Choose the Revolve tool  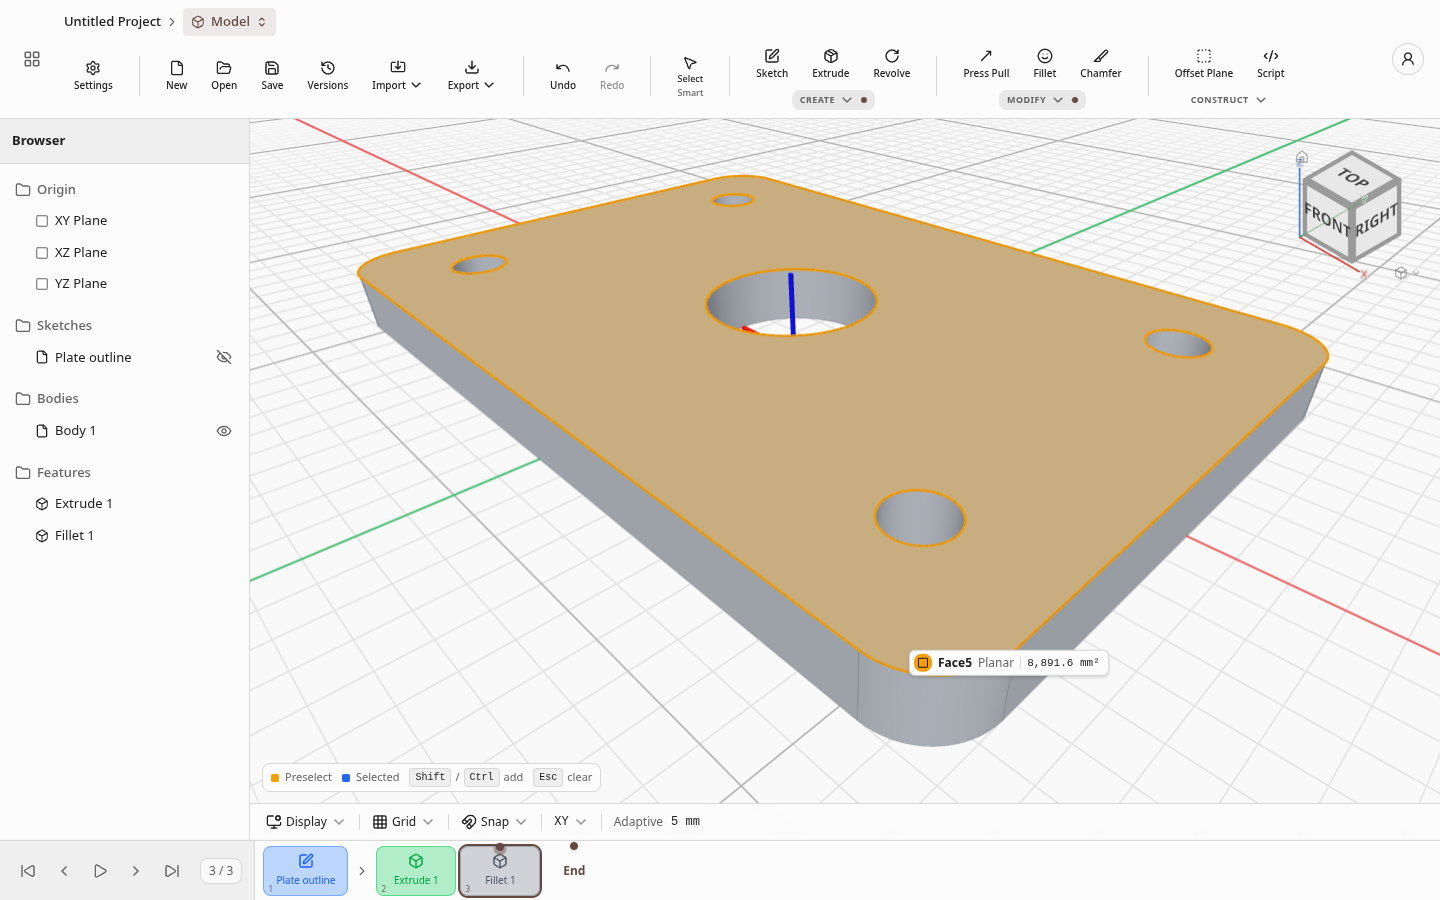892,63
